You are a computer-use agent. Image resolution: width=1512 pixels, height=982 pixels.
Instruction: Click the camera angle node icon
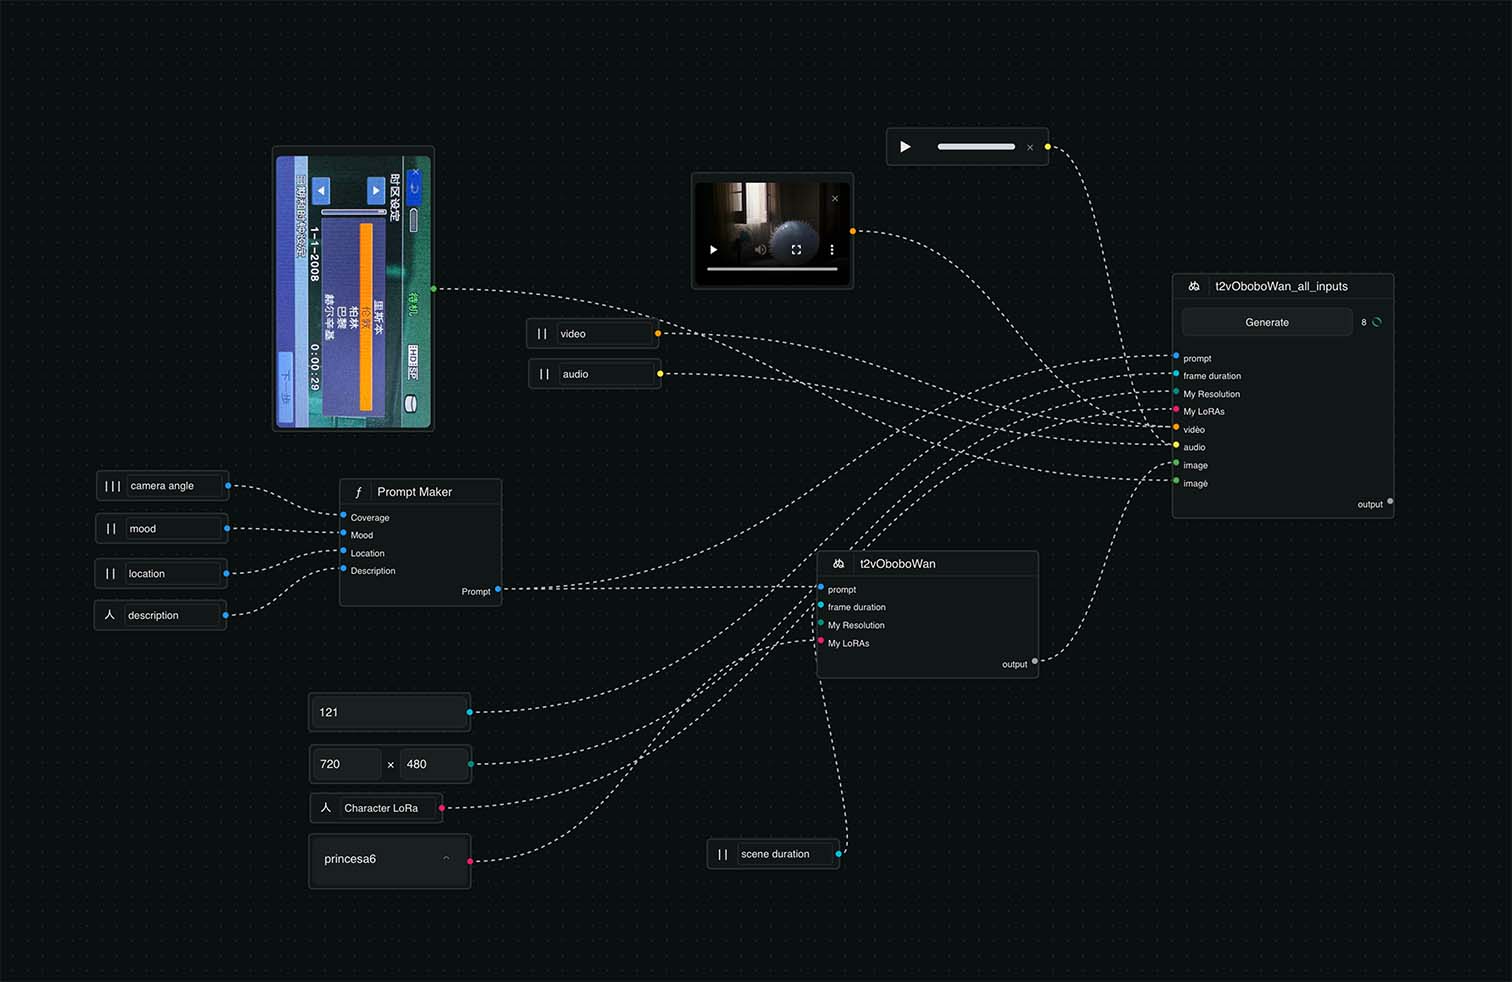[x=112, y=486]
